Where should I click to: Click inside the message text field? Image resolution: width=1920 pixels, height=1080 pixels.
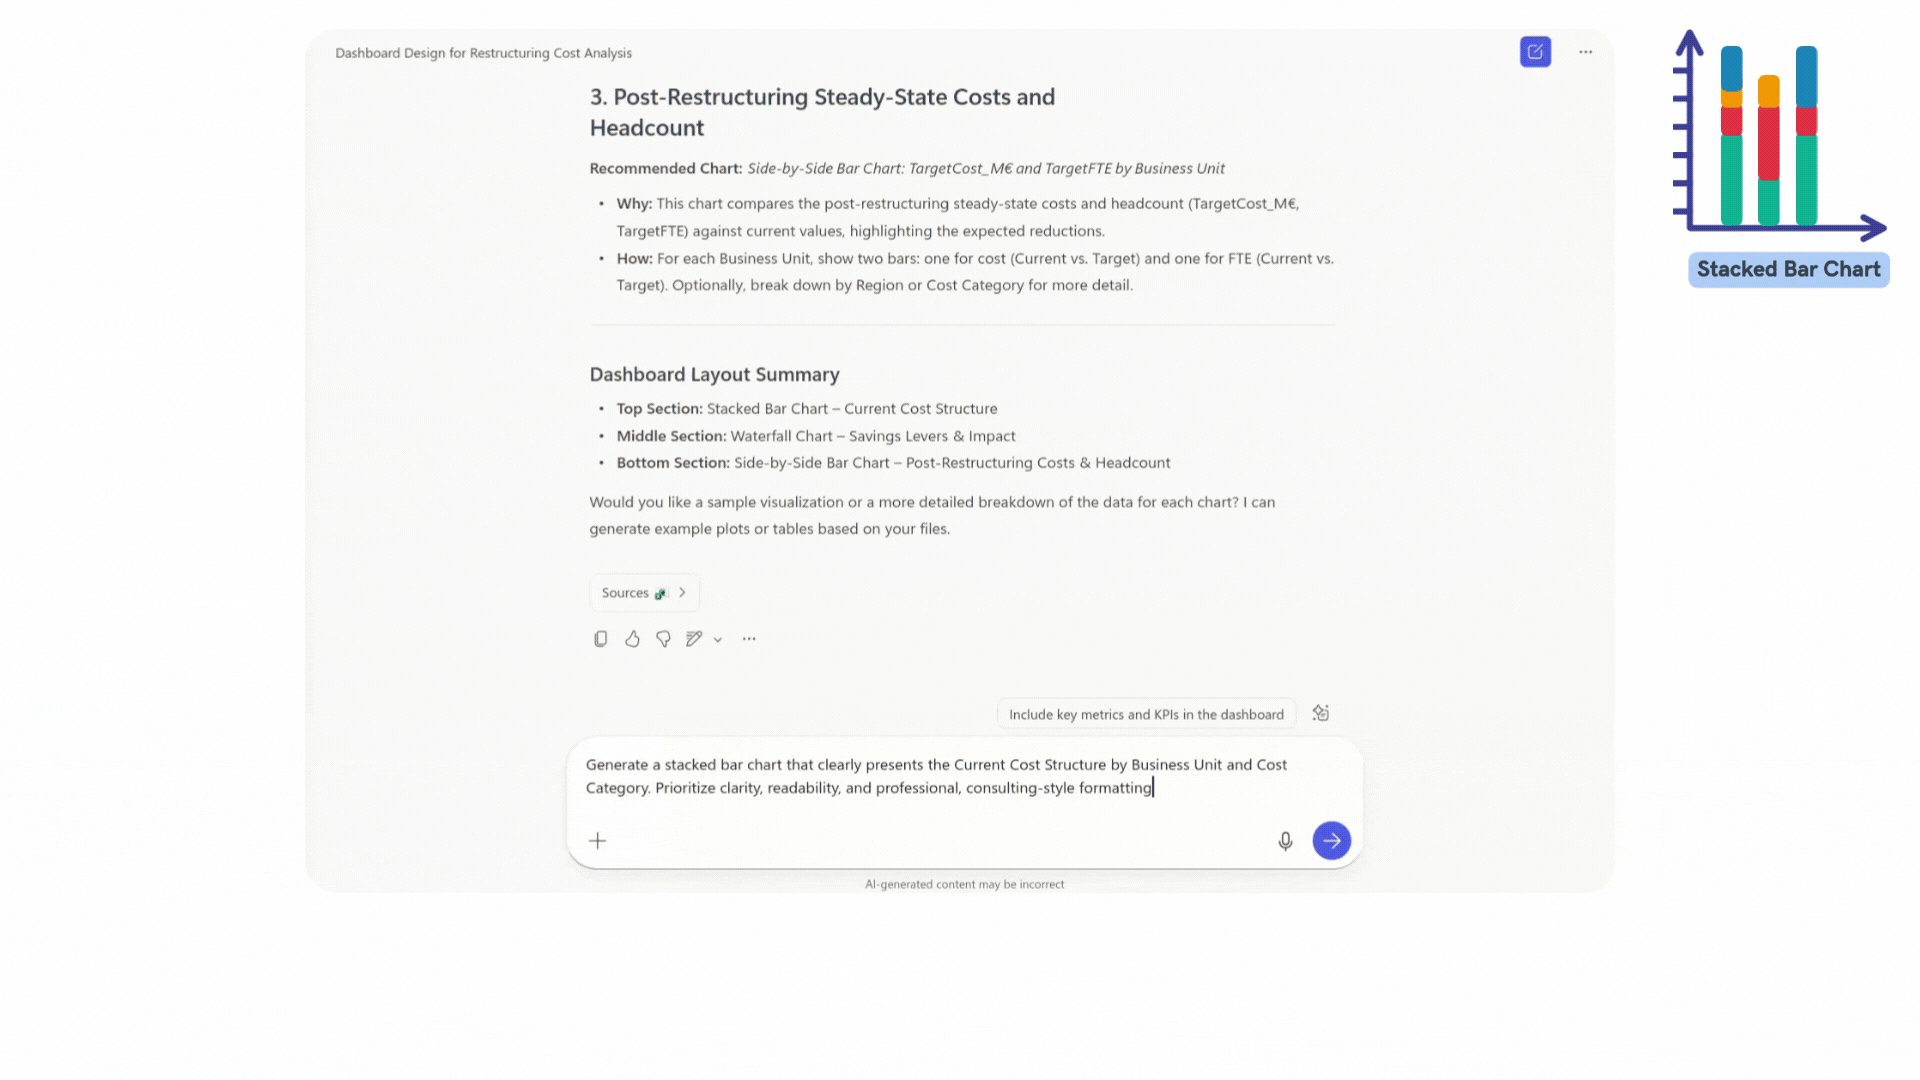(936, 777)
